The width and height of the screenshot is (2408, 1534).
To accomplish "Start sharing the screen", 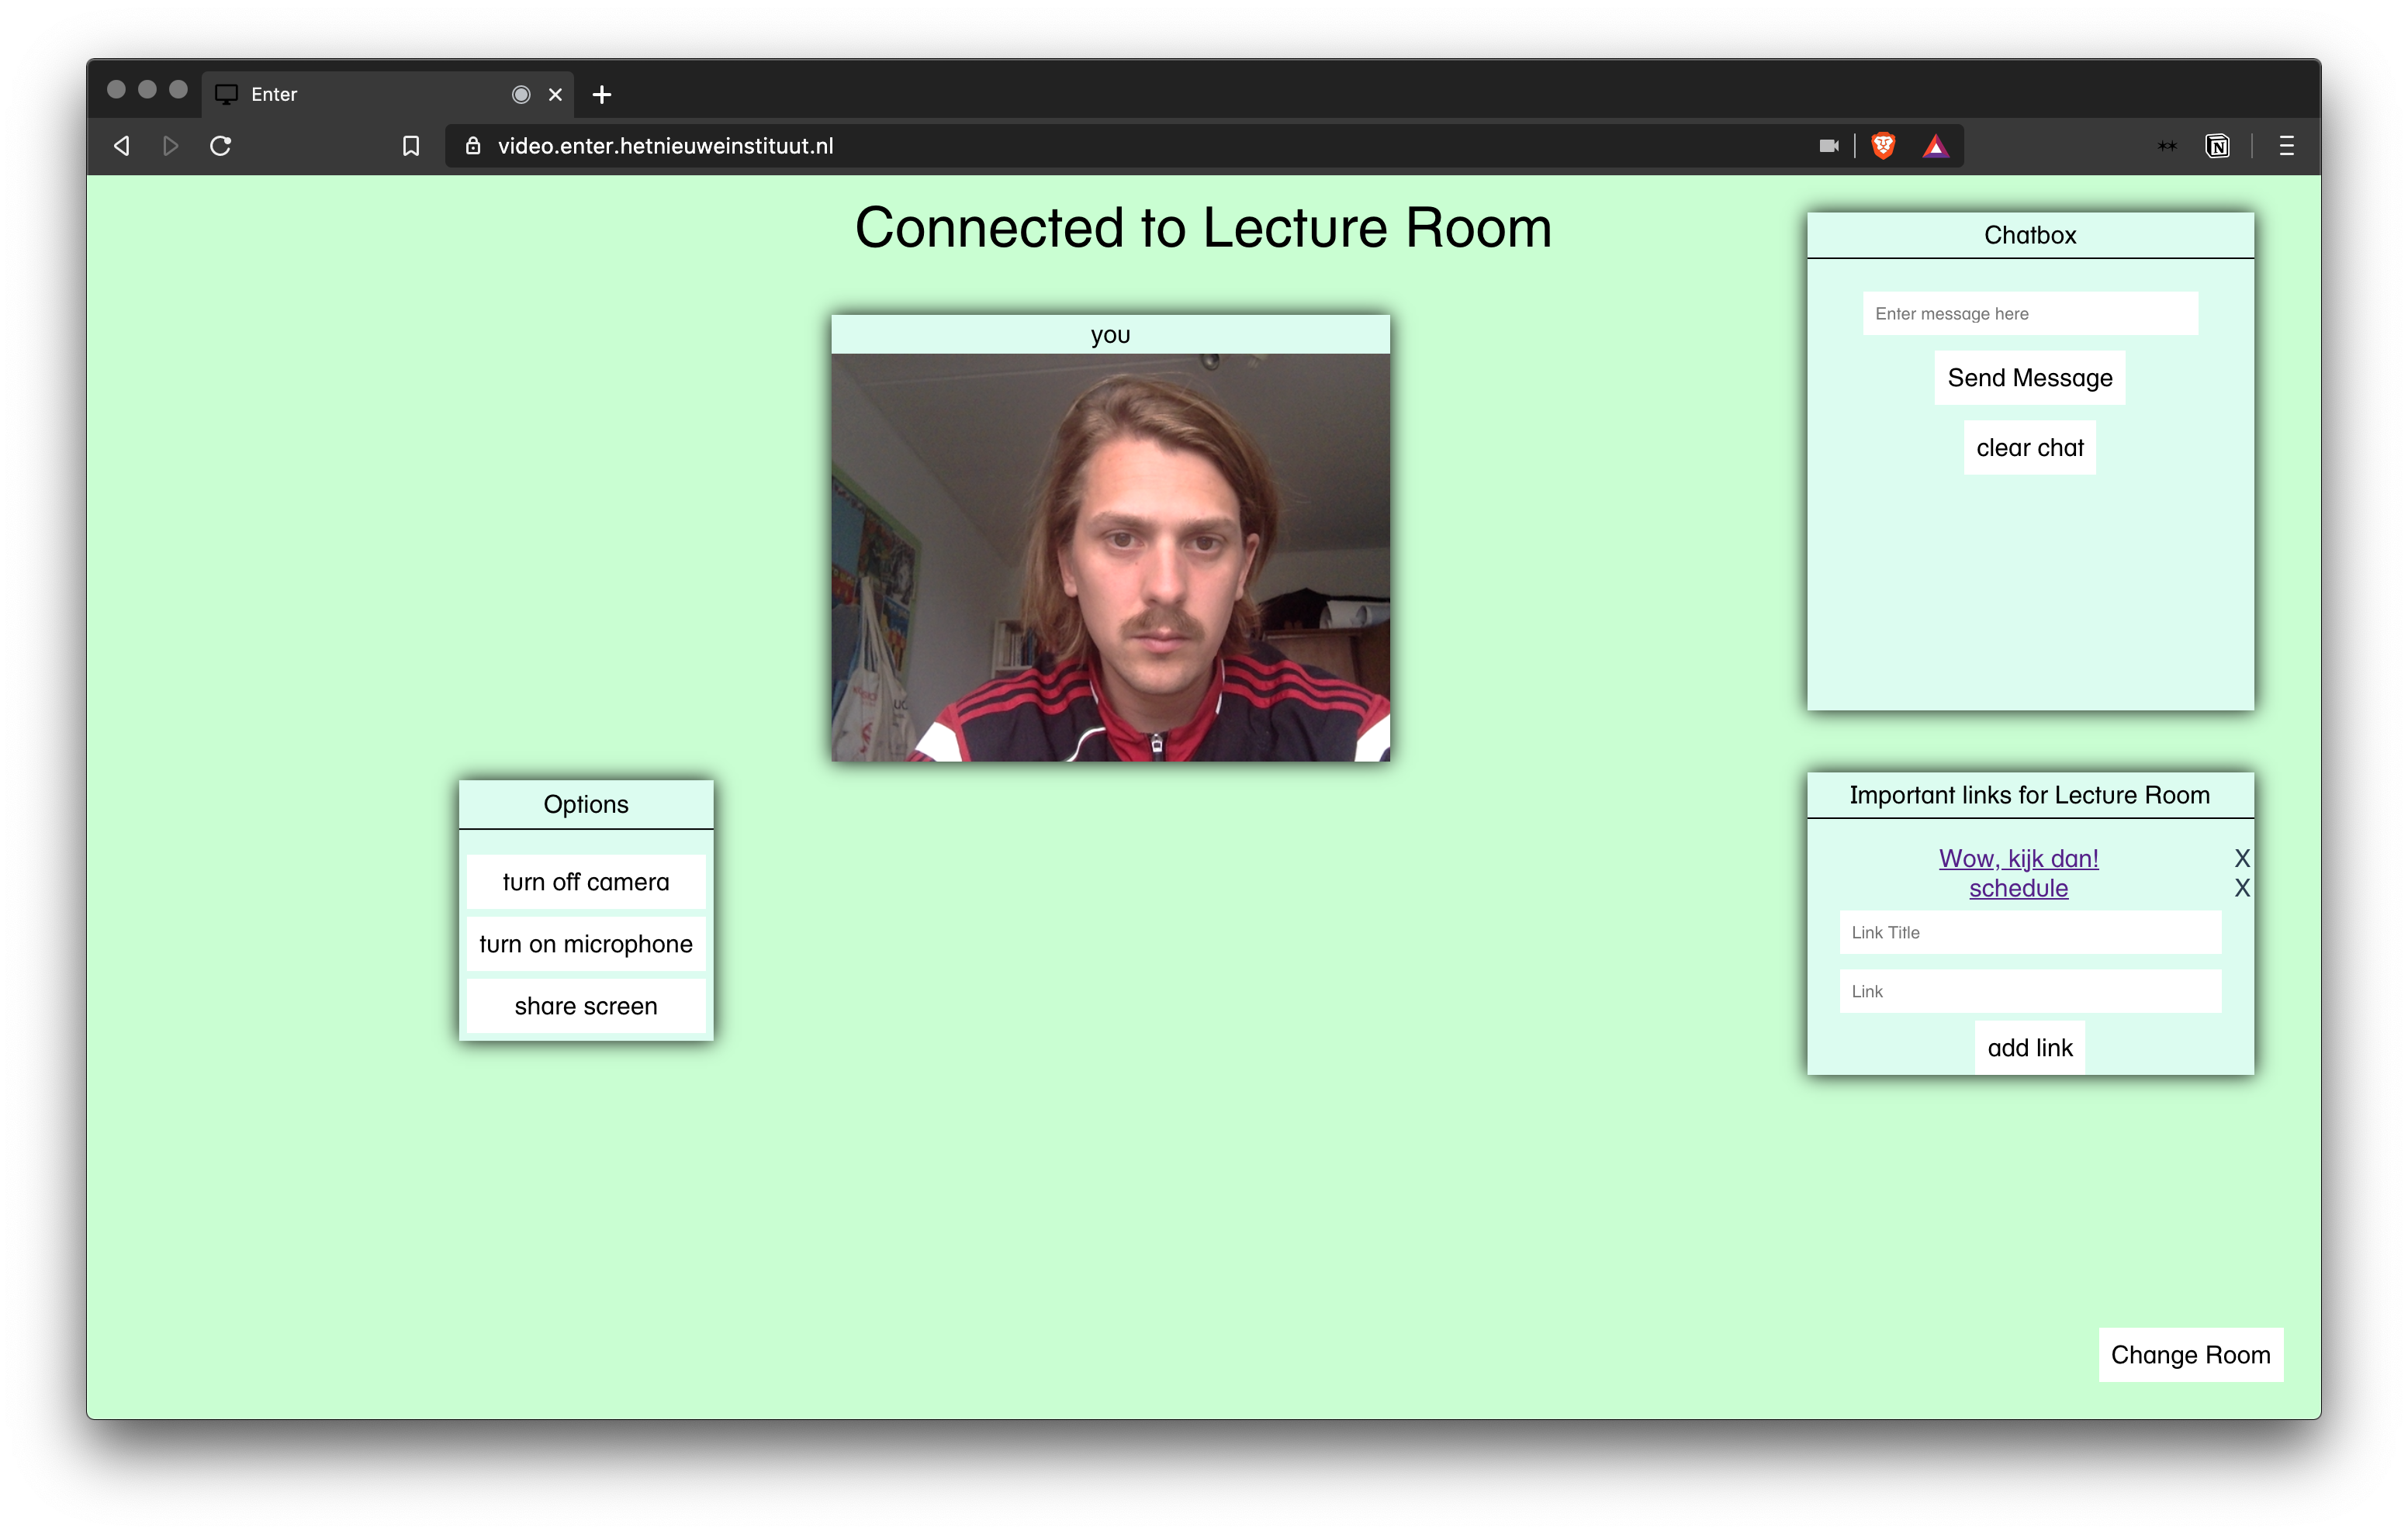I will pos(586,1006).
